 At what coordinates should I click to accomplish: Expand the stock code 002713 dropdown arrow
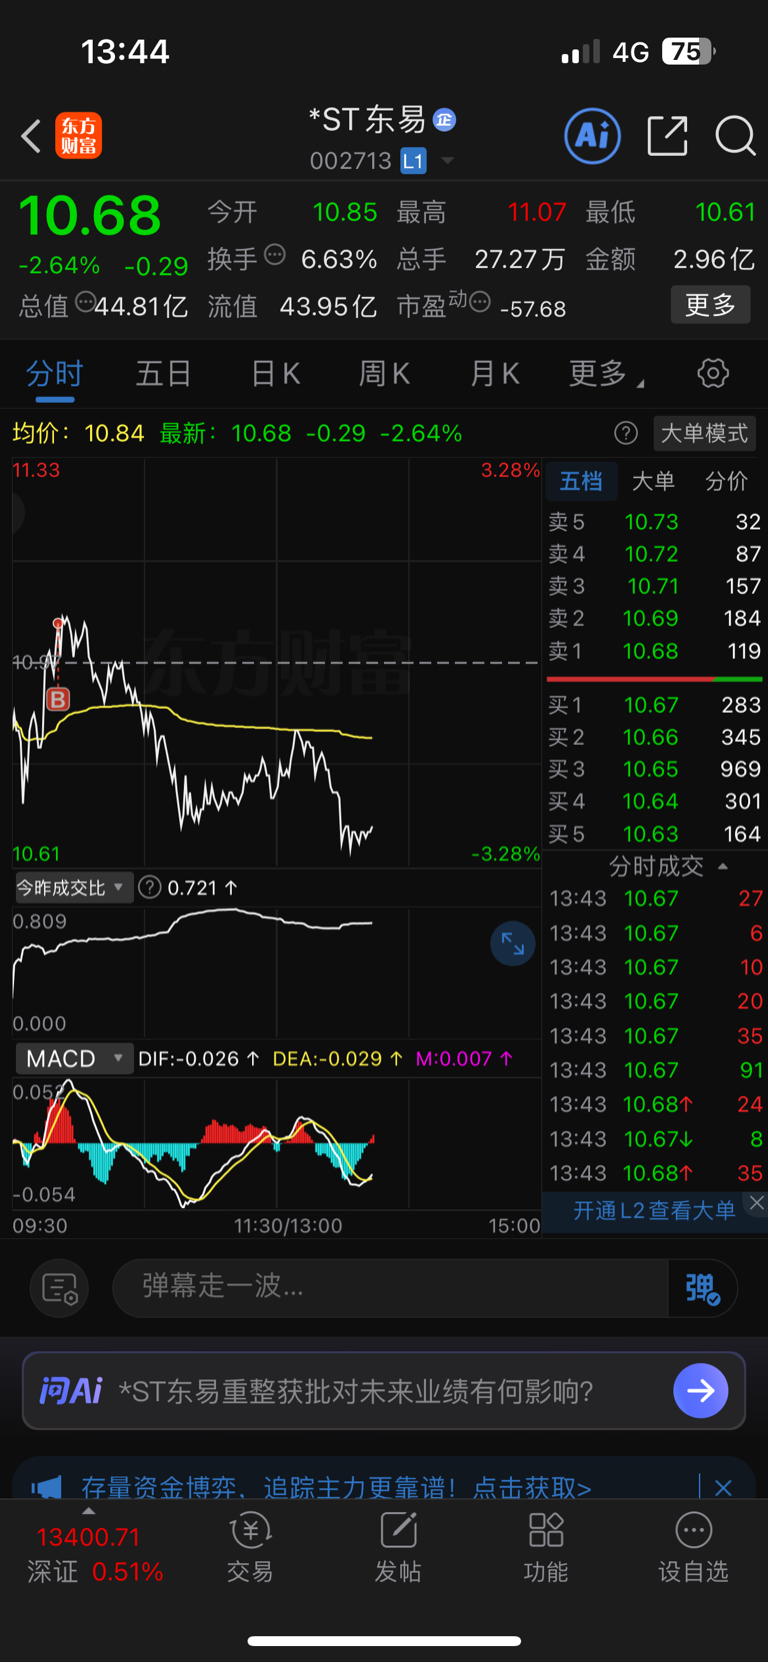click(447, 161)
